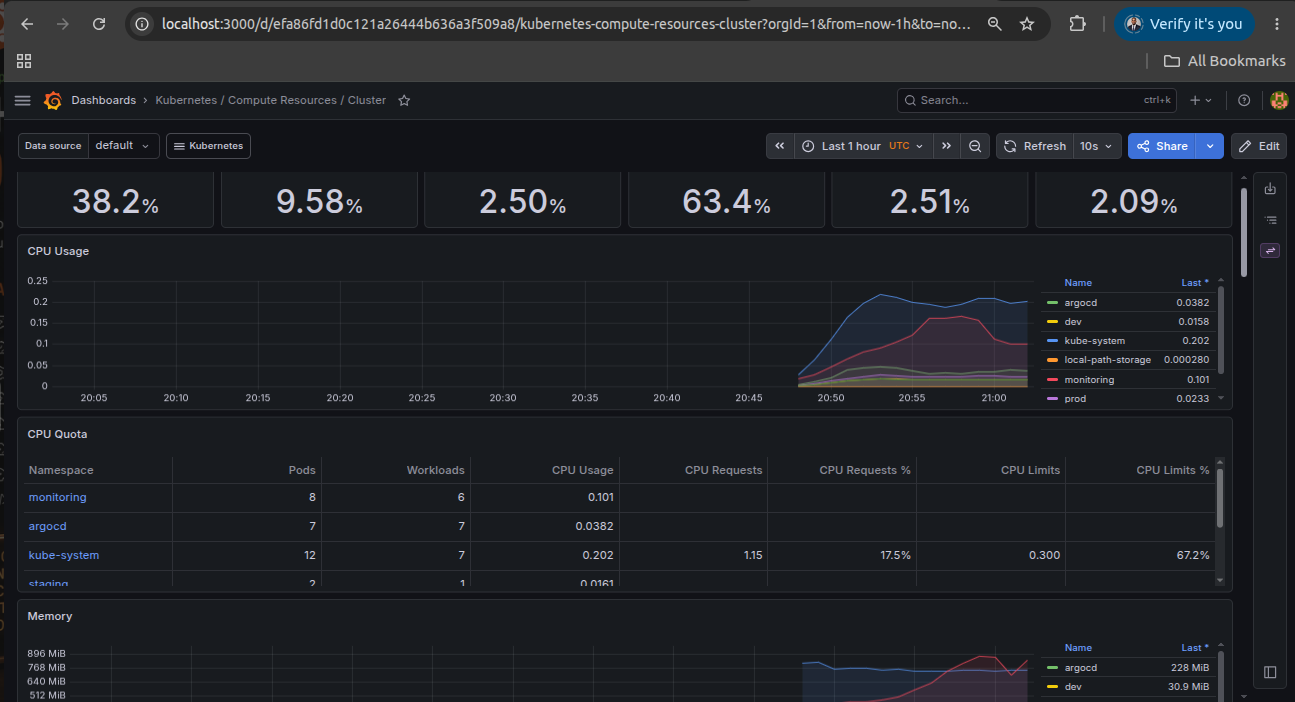The height and width of the screenshot is (702, 1295).
Task: Open the 10s refresh interval dropdown
Action: pyautogui.click(x=1097, y=146)
